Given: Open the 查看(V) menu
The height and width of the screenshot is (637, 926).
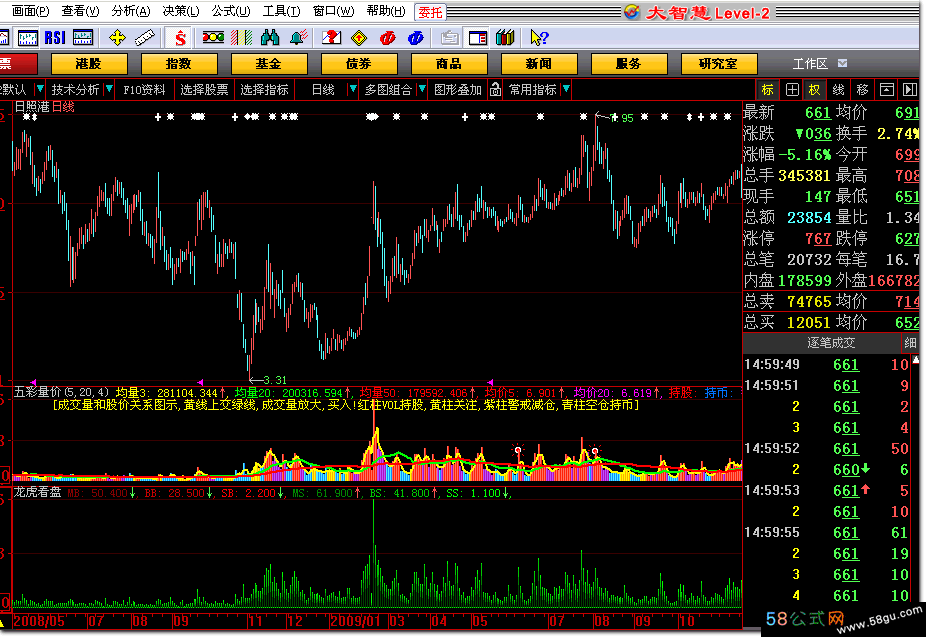Looking at the screenshot, I should (x=80, y=11).
